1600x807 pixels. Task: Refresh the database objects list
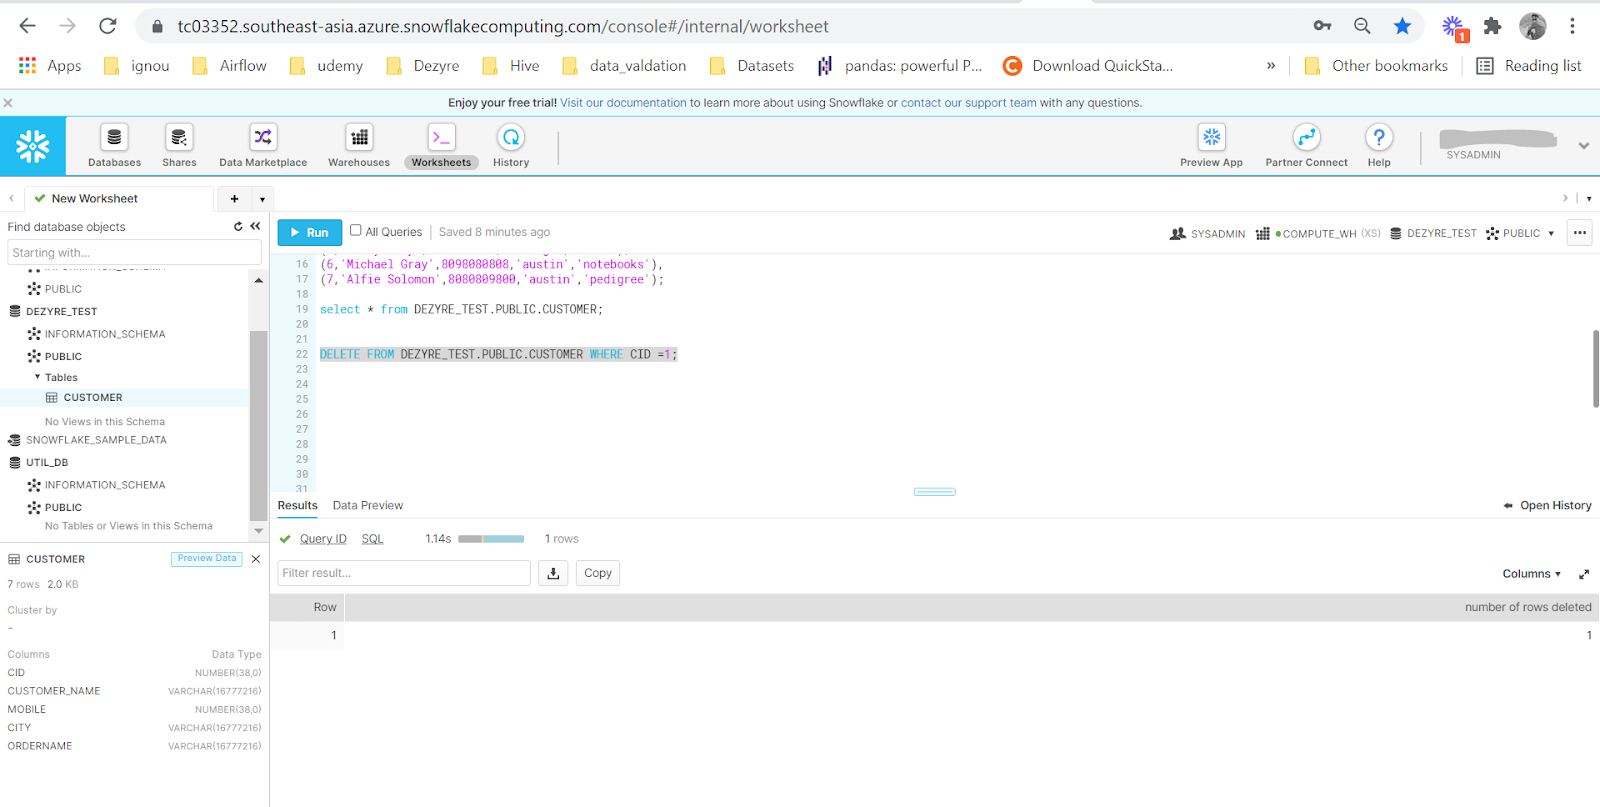point(238,227)
